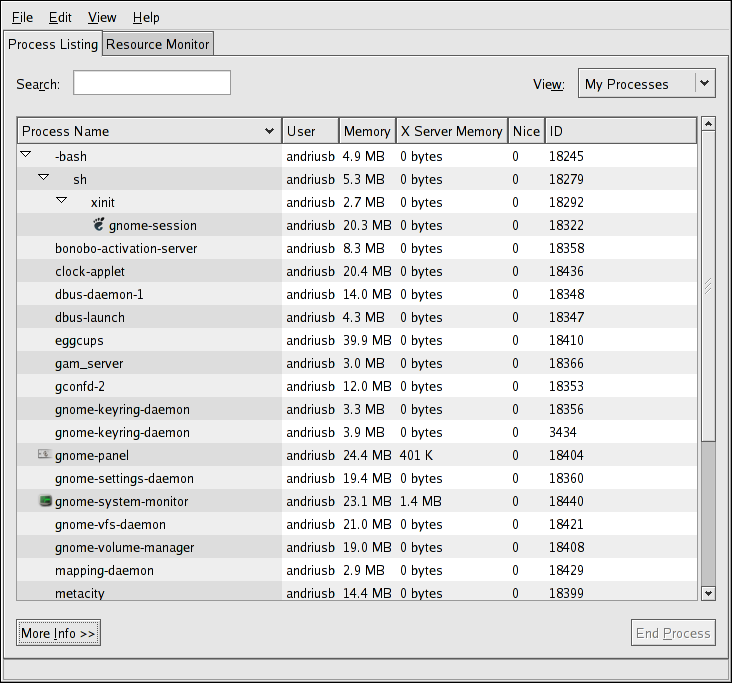The image size is (732, 683).
Task: Collapse the -bash process tree
Action: point(26,155)
